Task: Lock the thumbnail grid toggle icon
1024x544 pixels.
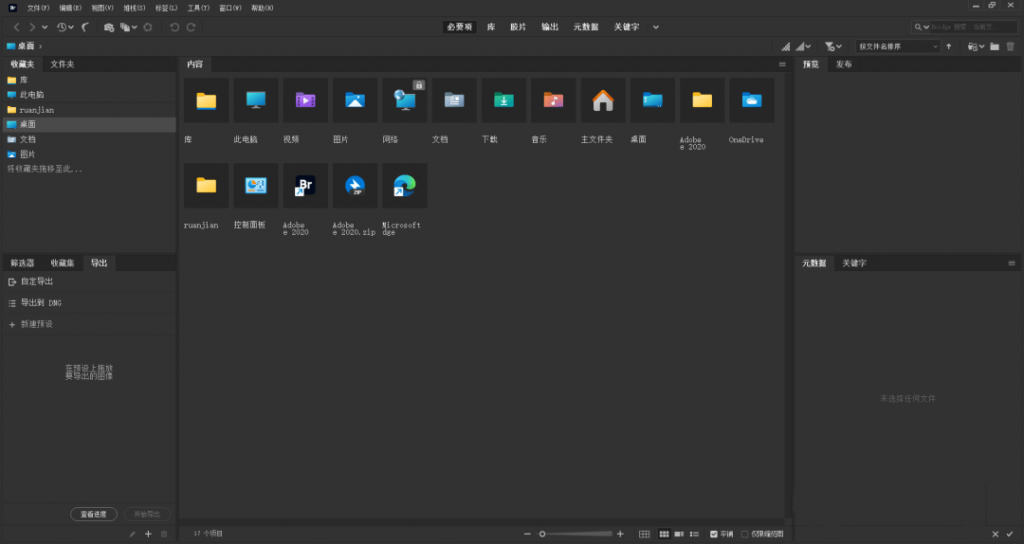Action: coord(644,534)
